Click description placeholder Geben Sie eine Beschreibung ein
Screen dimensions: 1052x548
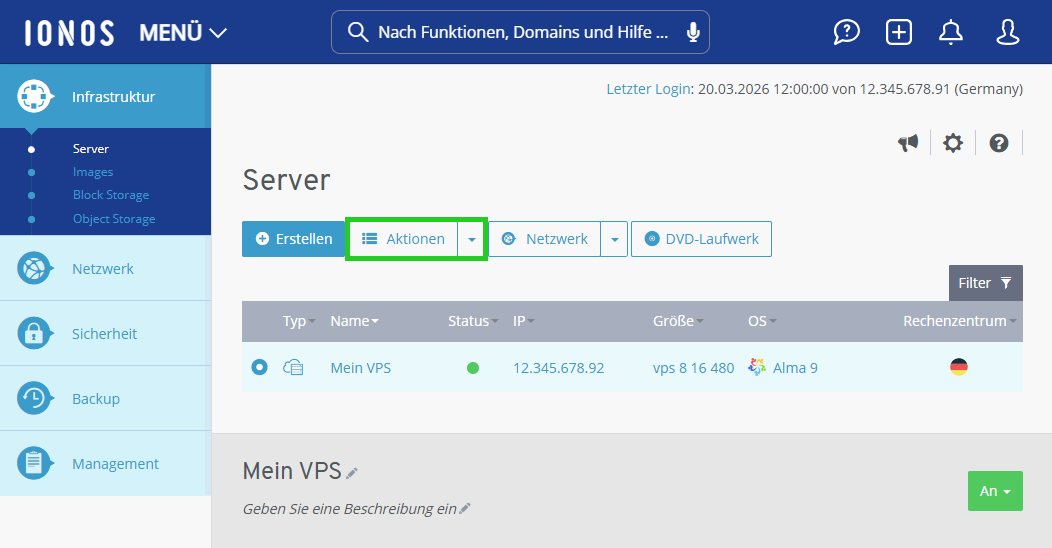[x=350, y=509]
